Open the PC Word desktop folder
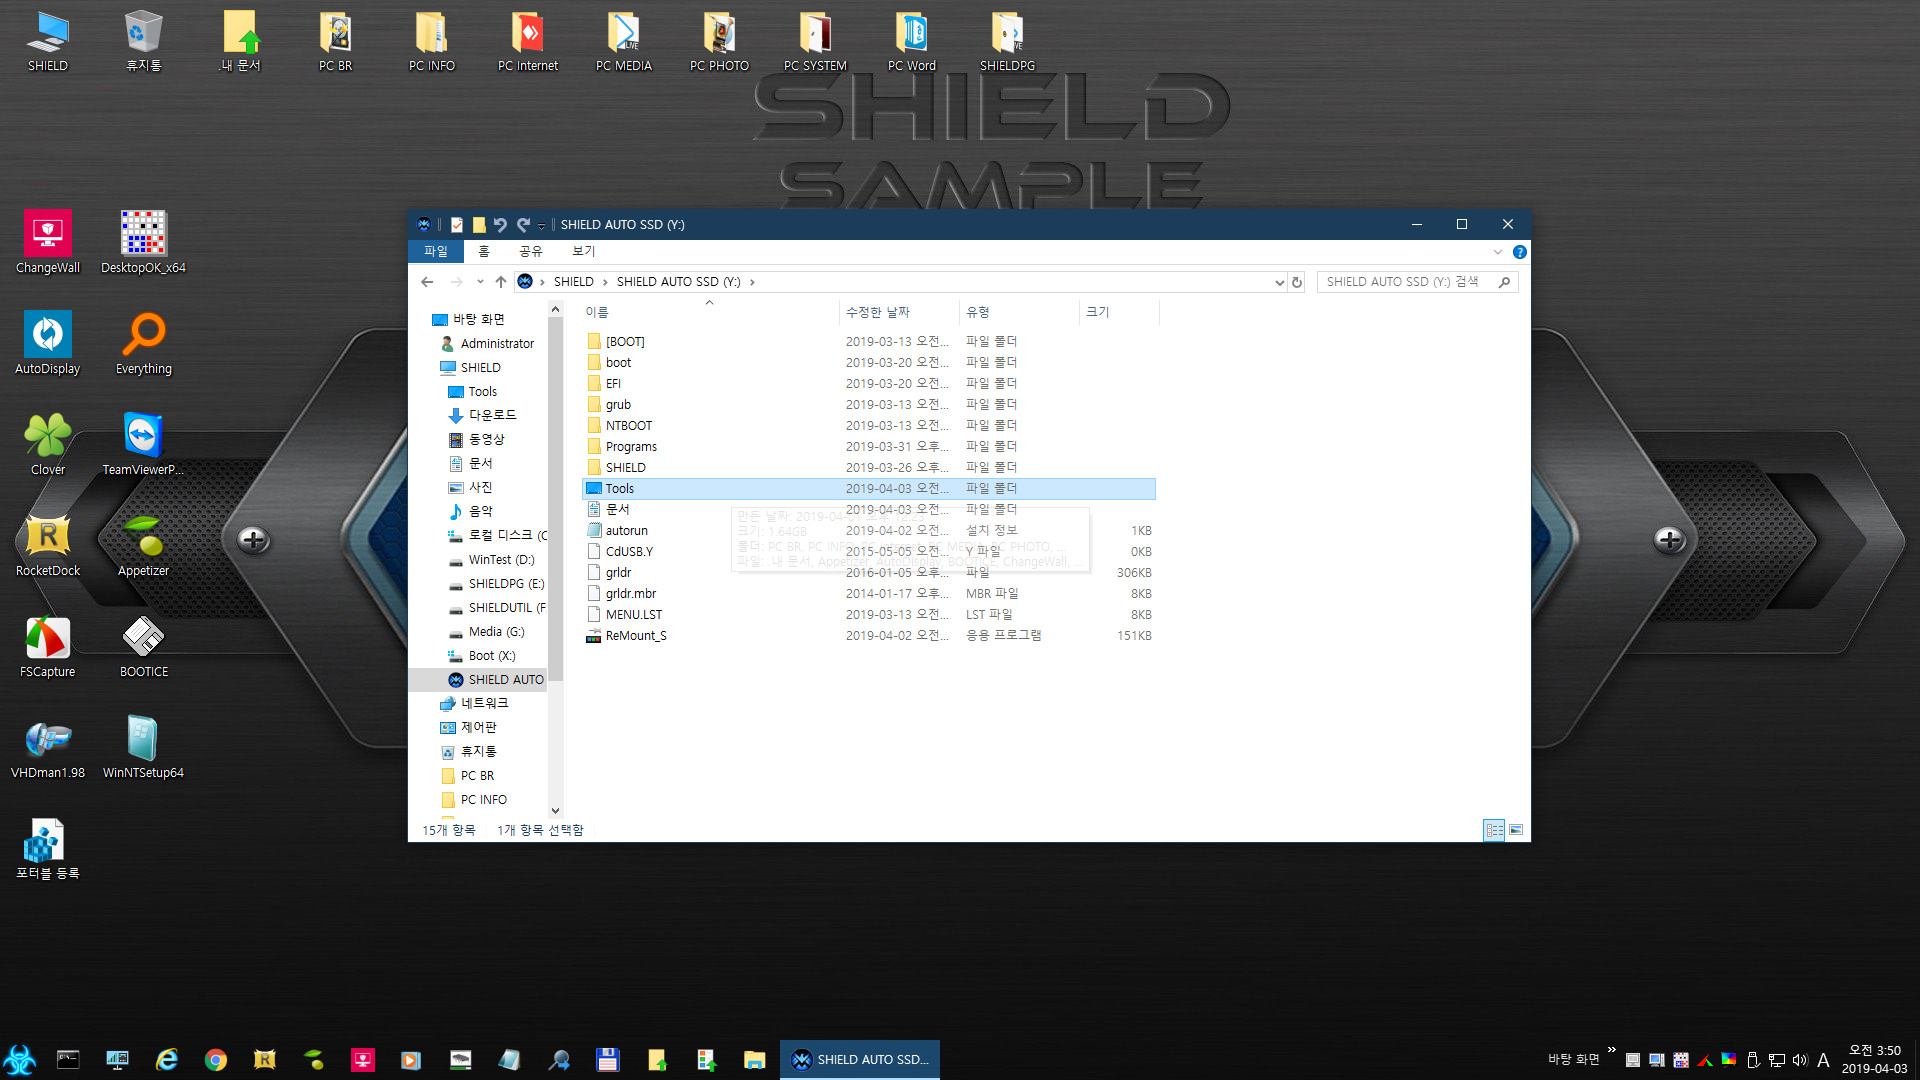1920x1080 pixels. (x=911, y=41)
